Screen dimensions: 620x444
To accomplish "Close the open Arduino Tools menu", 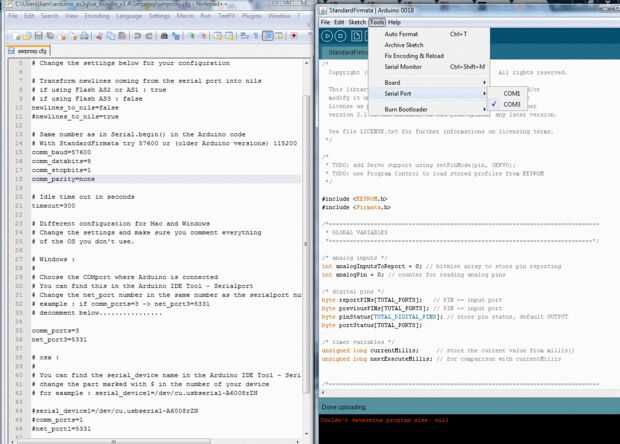I will pyautogui.click(x=377, y=22).
